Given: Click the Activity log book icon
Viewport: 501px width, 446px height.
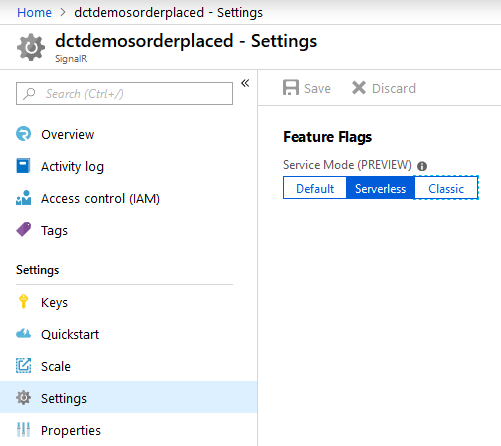Looking at the screenshot, I should pyautogui.click(x=23, y=166).
